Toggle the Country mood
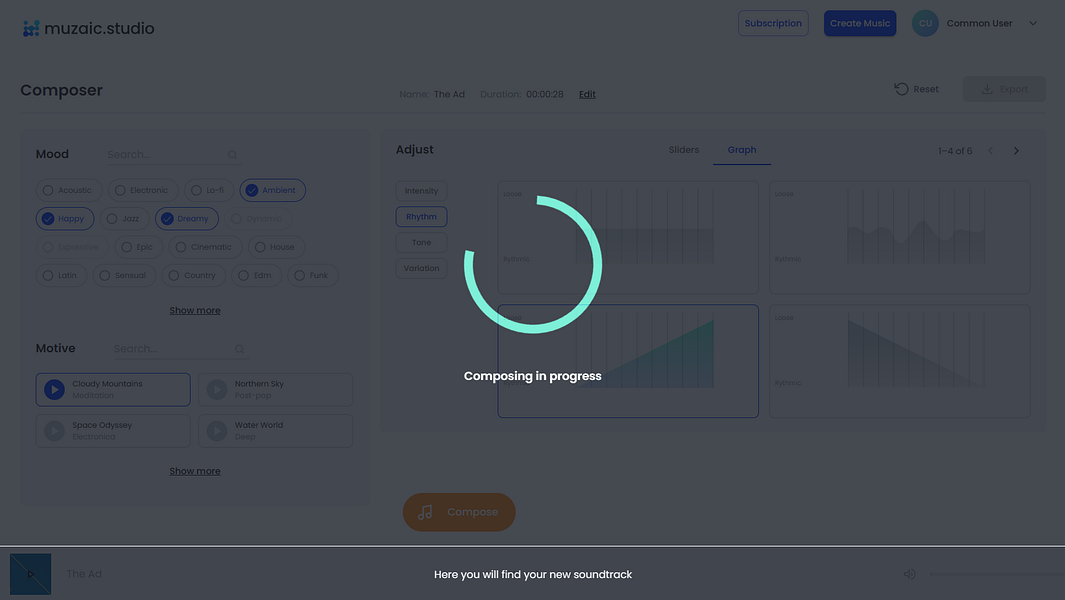 pyautogui.click(x=194, y=276)
